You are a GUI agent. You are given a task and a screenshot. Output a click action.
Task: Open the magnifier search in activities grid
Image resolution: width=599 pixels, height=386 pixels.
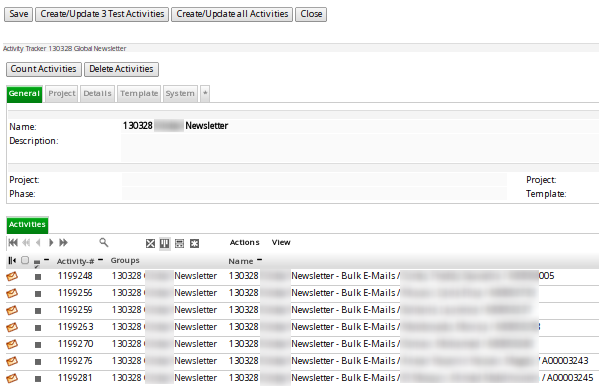[104, 242]
